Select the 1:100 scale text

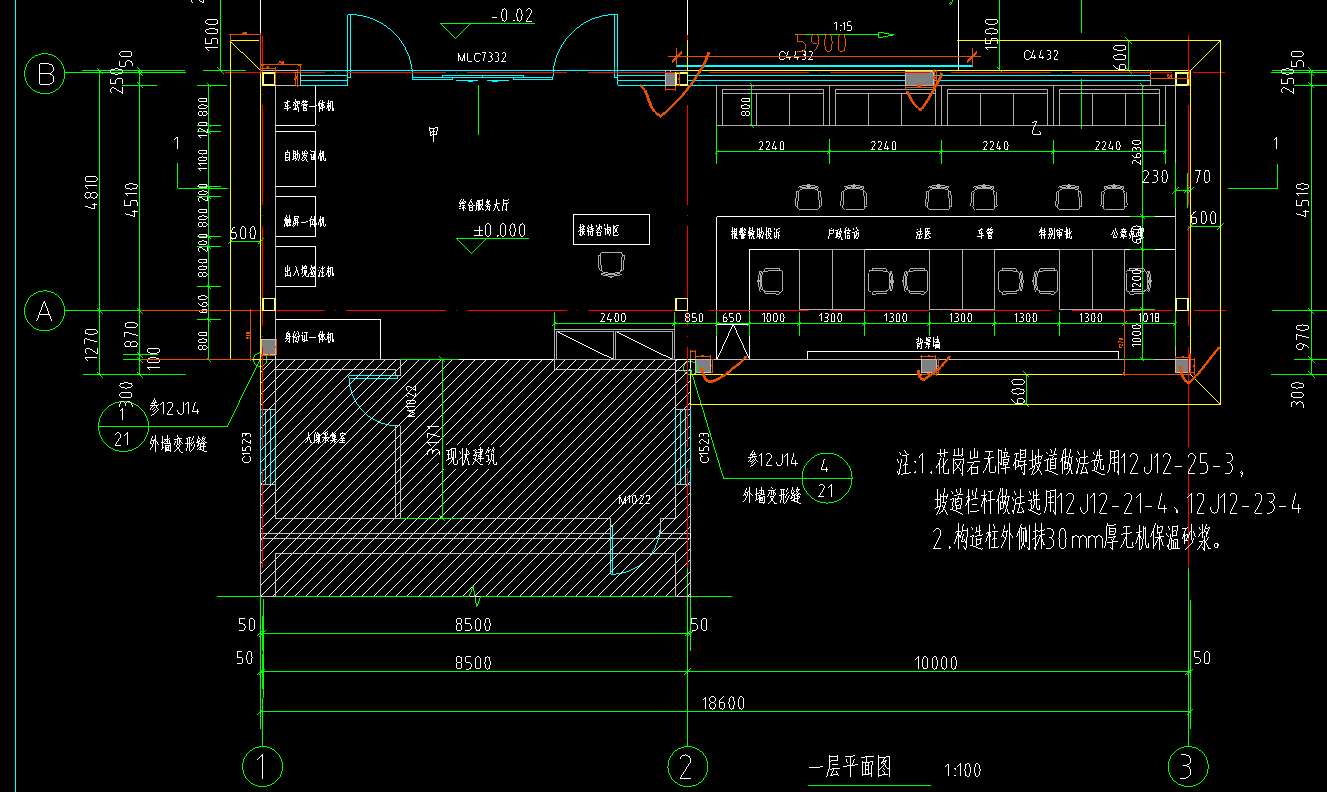(962, 770)
